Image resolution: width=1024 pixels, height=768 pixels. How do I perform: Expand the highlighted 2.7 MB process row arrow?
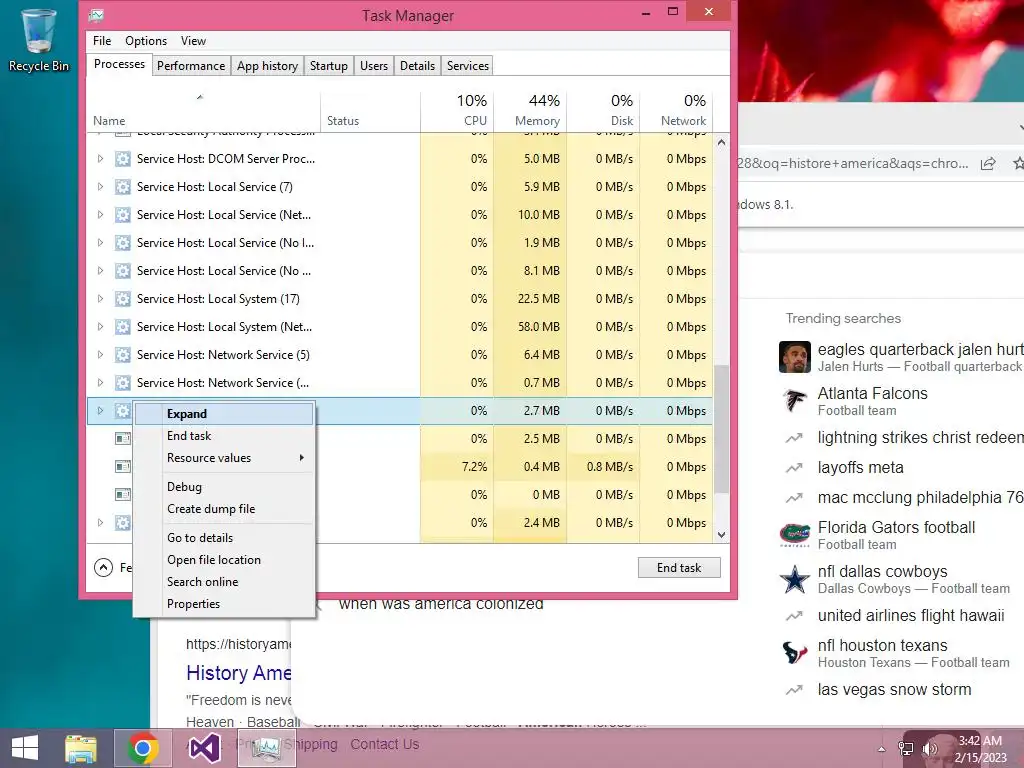click(x=100, y=411)
